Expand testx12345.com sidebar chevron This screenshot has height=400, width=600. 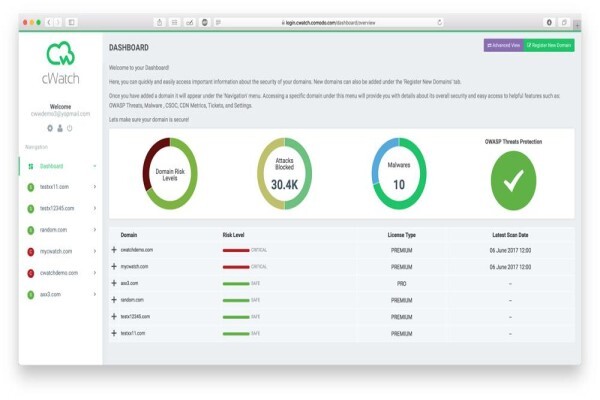(95, 208)
